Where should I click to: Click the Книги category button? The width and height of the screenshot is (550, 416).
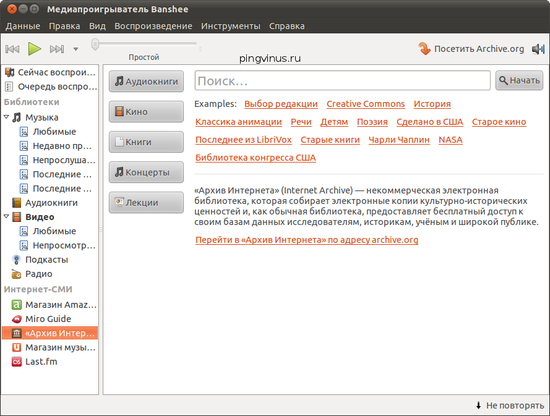click(x=146, y=142)
